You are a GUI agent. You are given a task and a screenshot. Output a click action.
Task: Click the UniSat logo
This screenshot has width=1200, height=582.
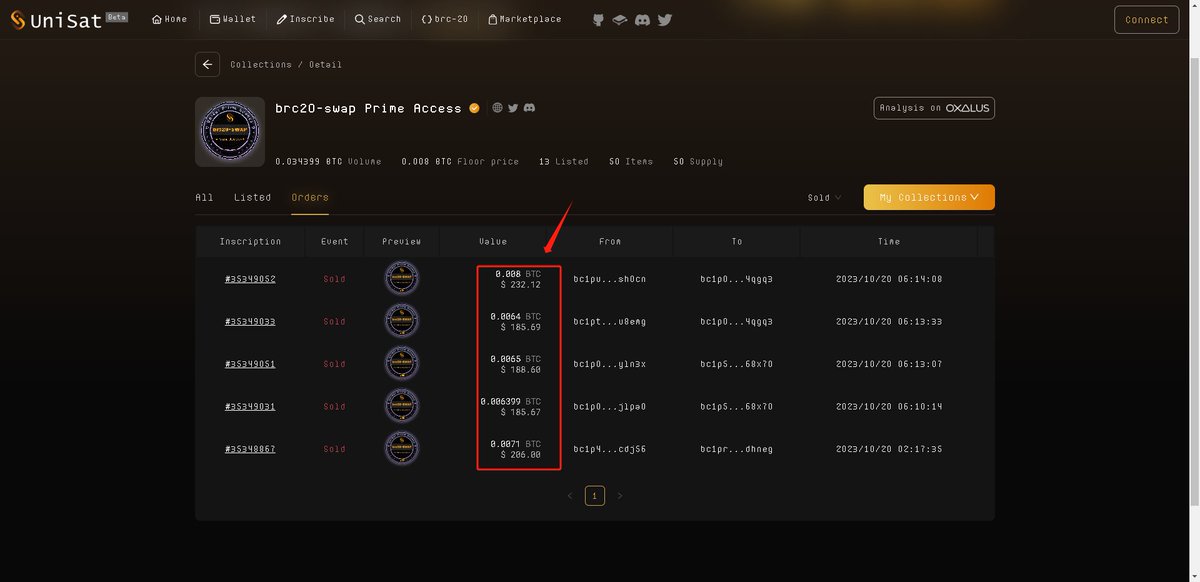(x=56, y=20)
